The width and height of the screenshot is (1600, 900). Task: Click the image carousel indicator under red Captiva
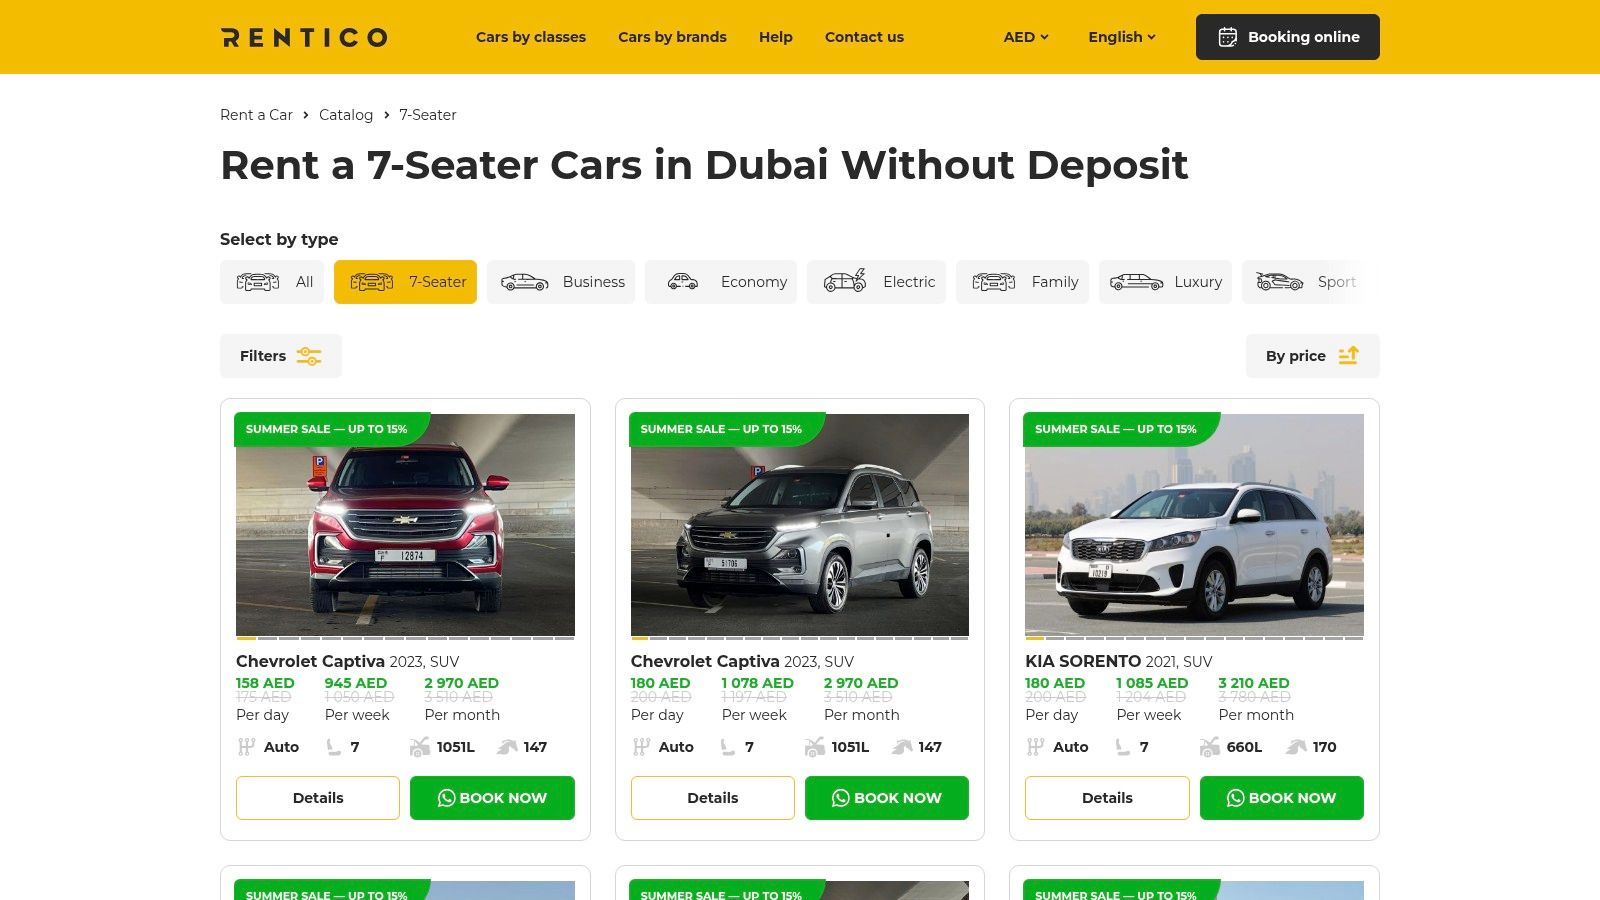point(405,638)
